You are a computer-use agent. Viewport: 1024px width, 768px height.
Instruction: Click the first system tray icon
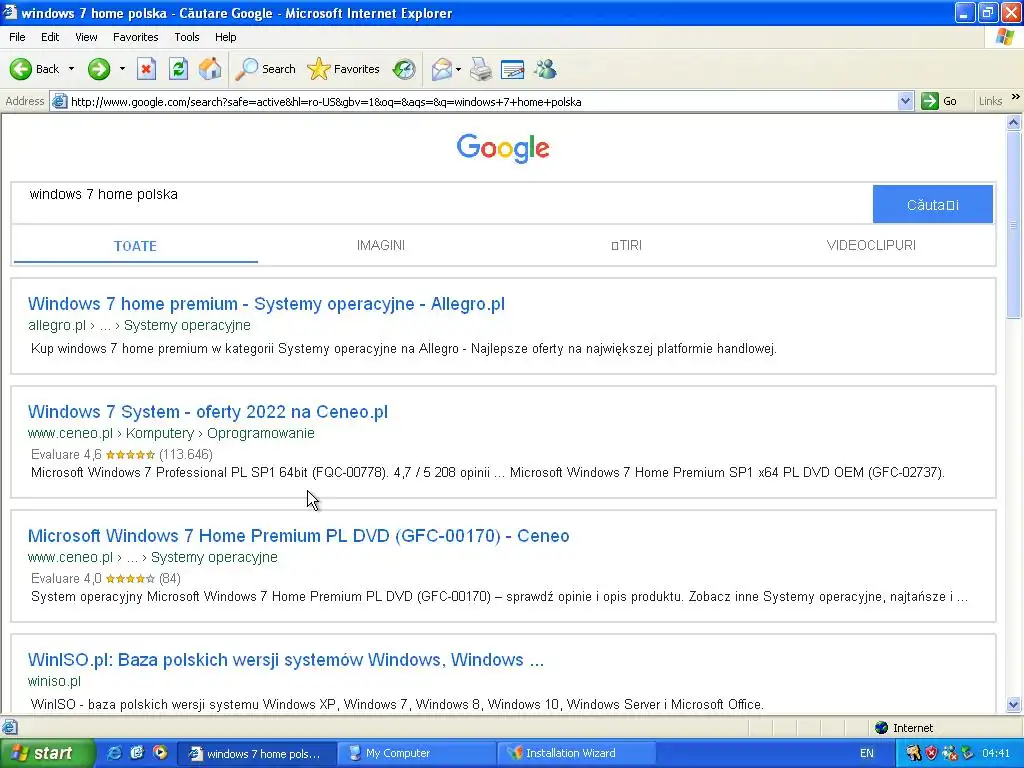[913, 753]
